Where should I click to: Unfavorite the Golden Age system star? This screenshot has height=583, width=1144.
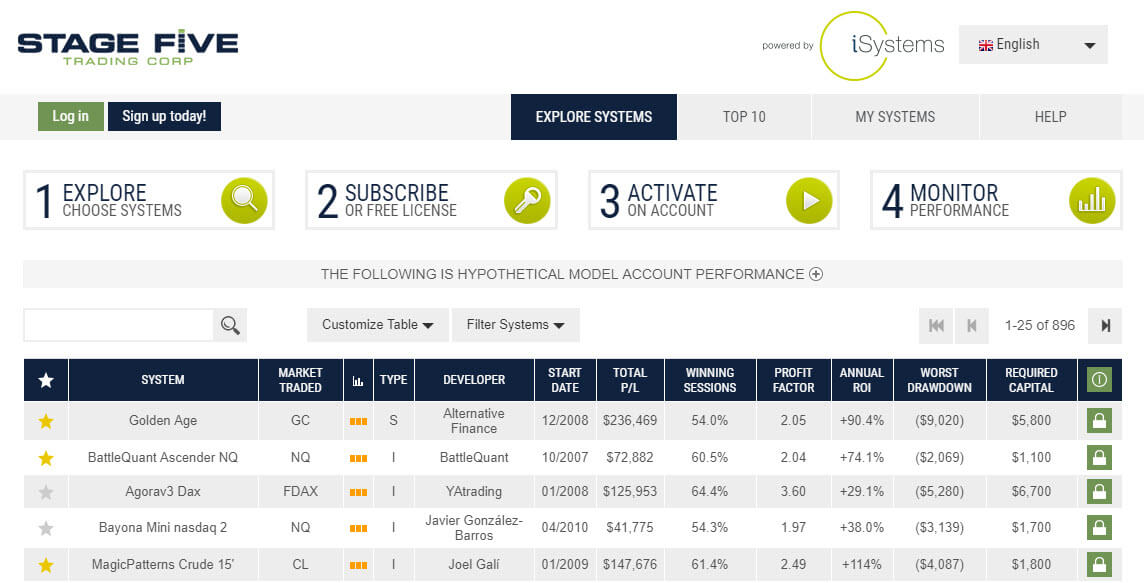(46, 420)
